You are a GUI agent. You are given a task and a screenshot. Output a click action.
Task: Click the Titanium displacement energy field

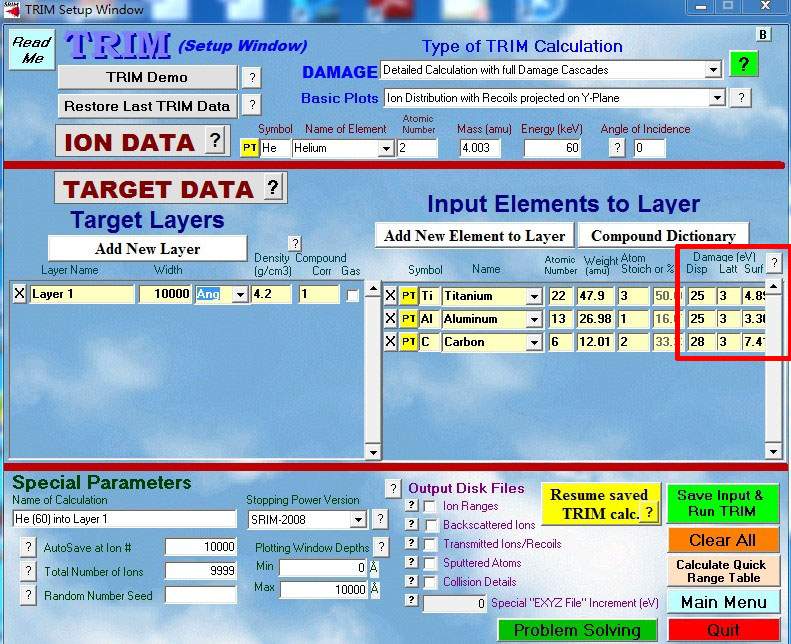(702, 296)
